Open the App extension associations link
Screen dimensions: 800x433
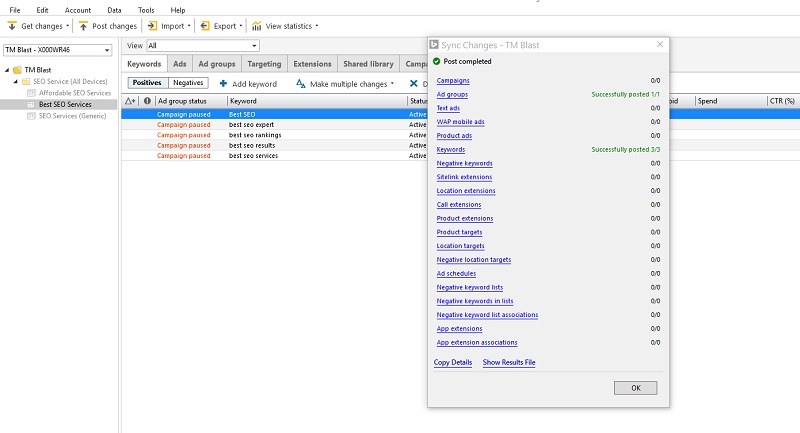[x=477, y=342]
